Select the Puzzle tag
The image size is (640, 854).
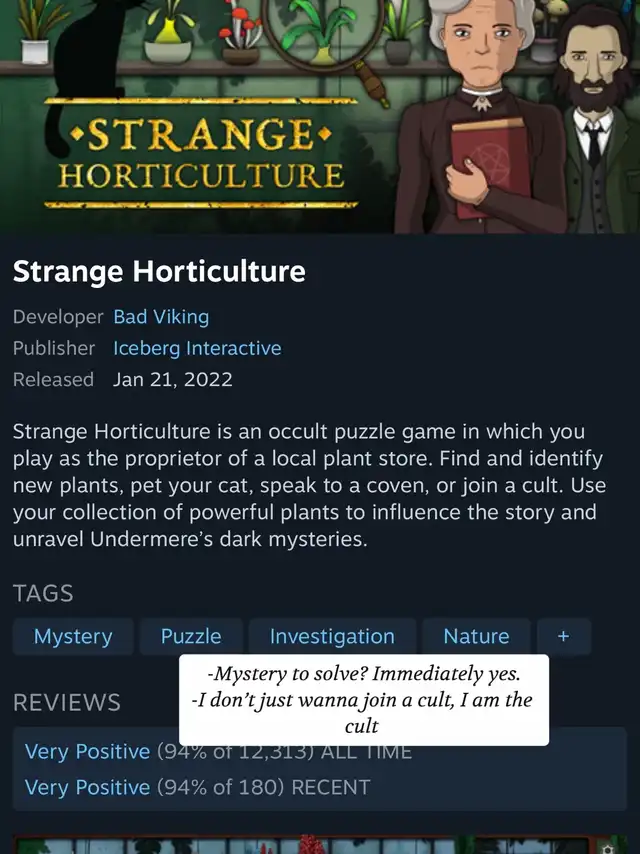tap(191, 636)
